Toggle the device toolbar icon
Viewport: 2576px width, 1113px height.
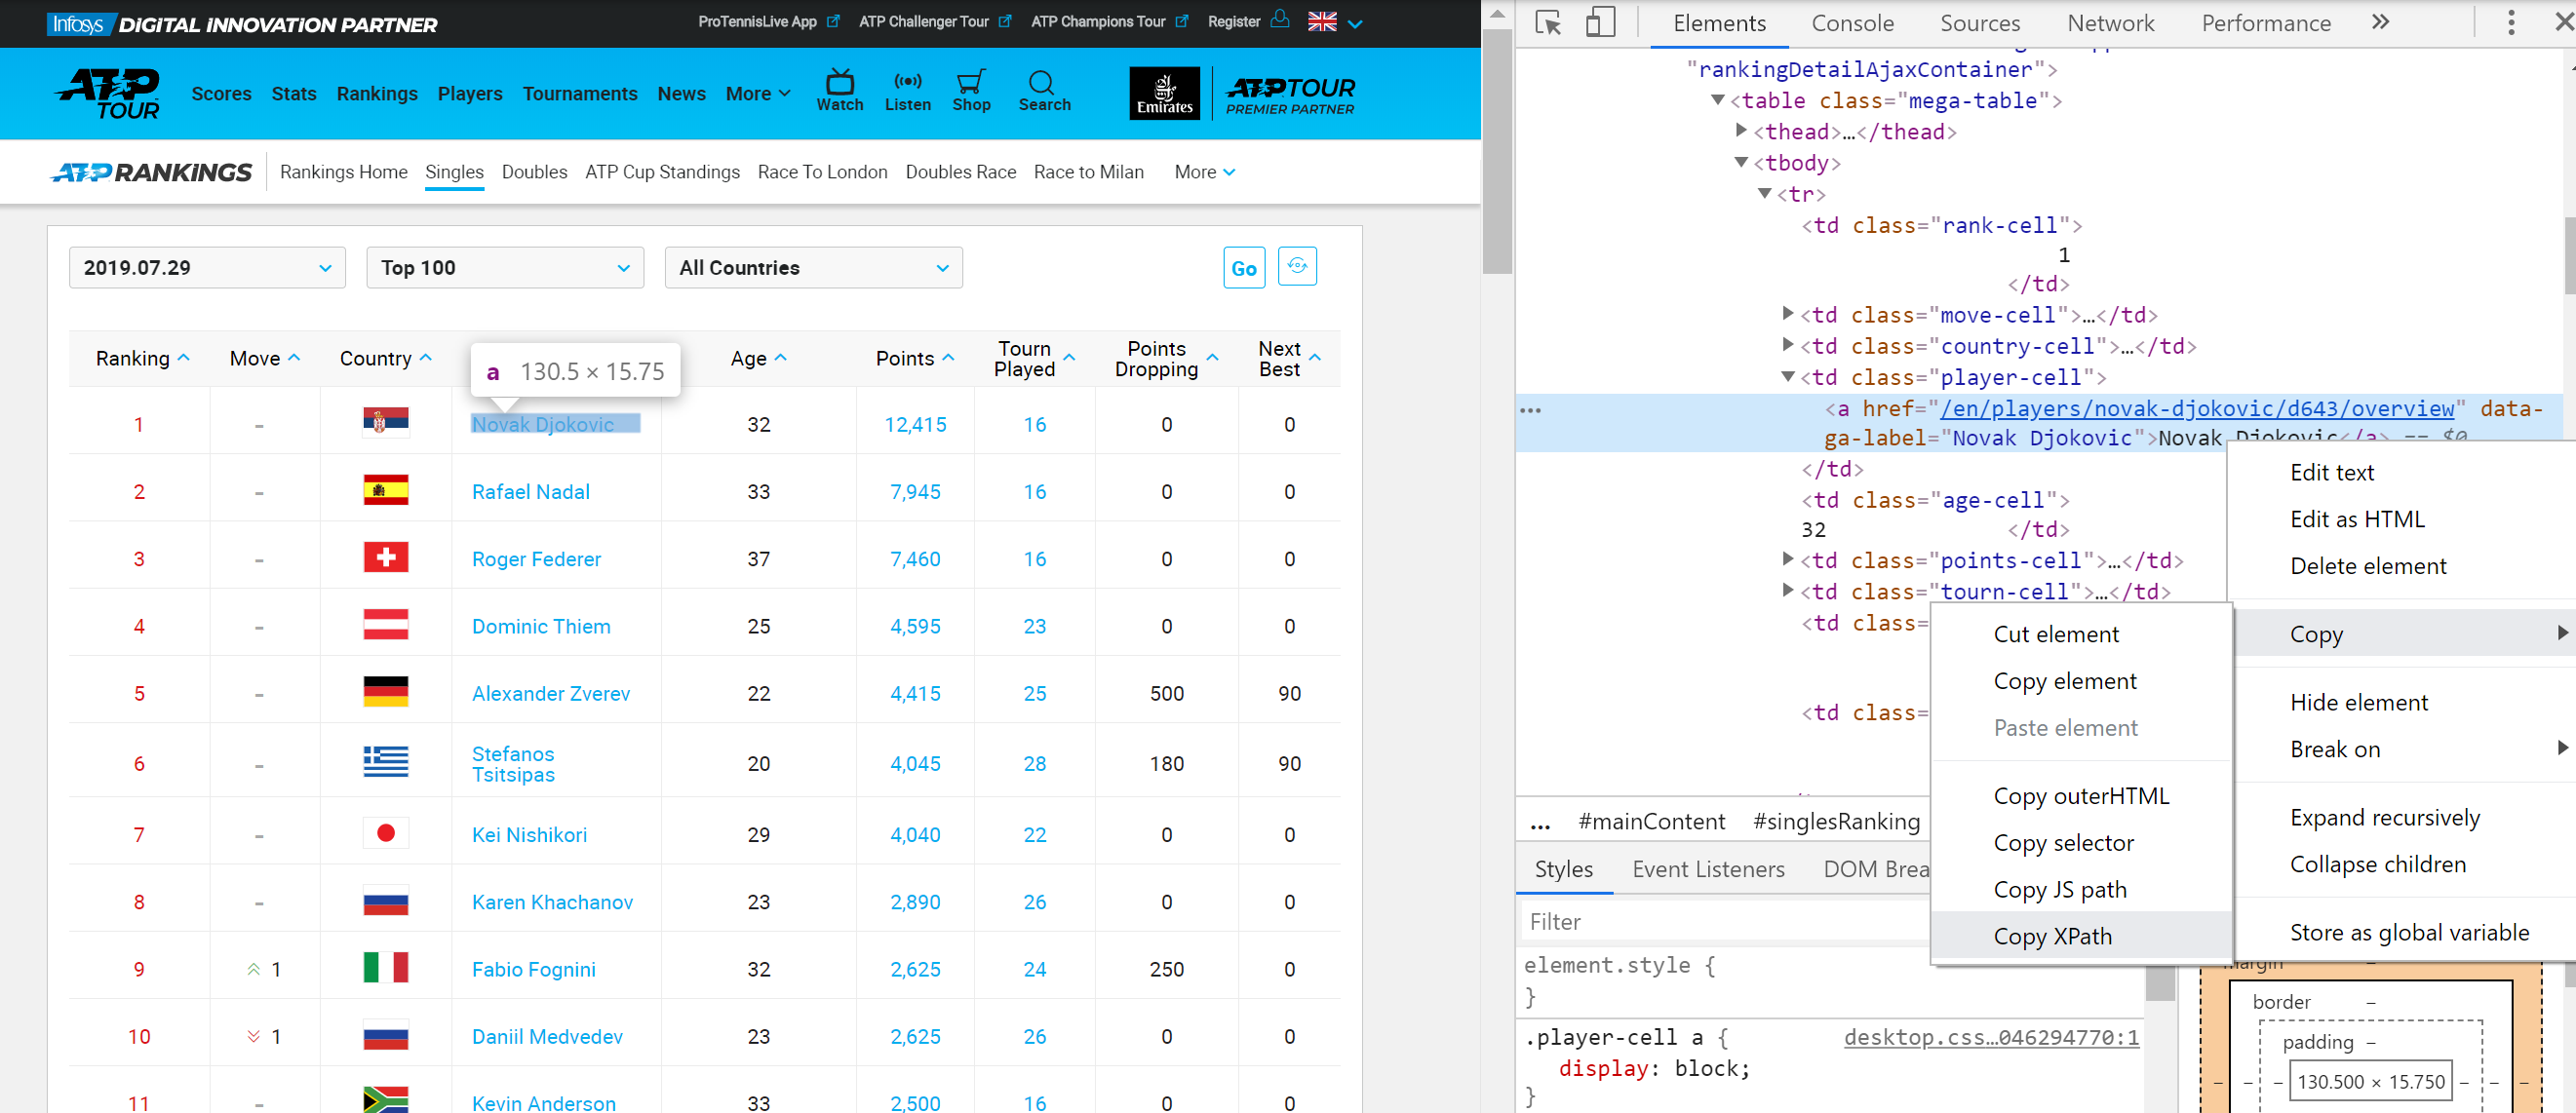coord(1599,22)
